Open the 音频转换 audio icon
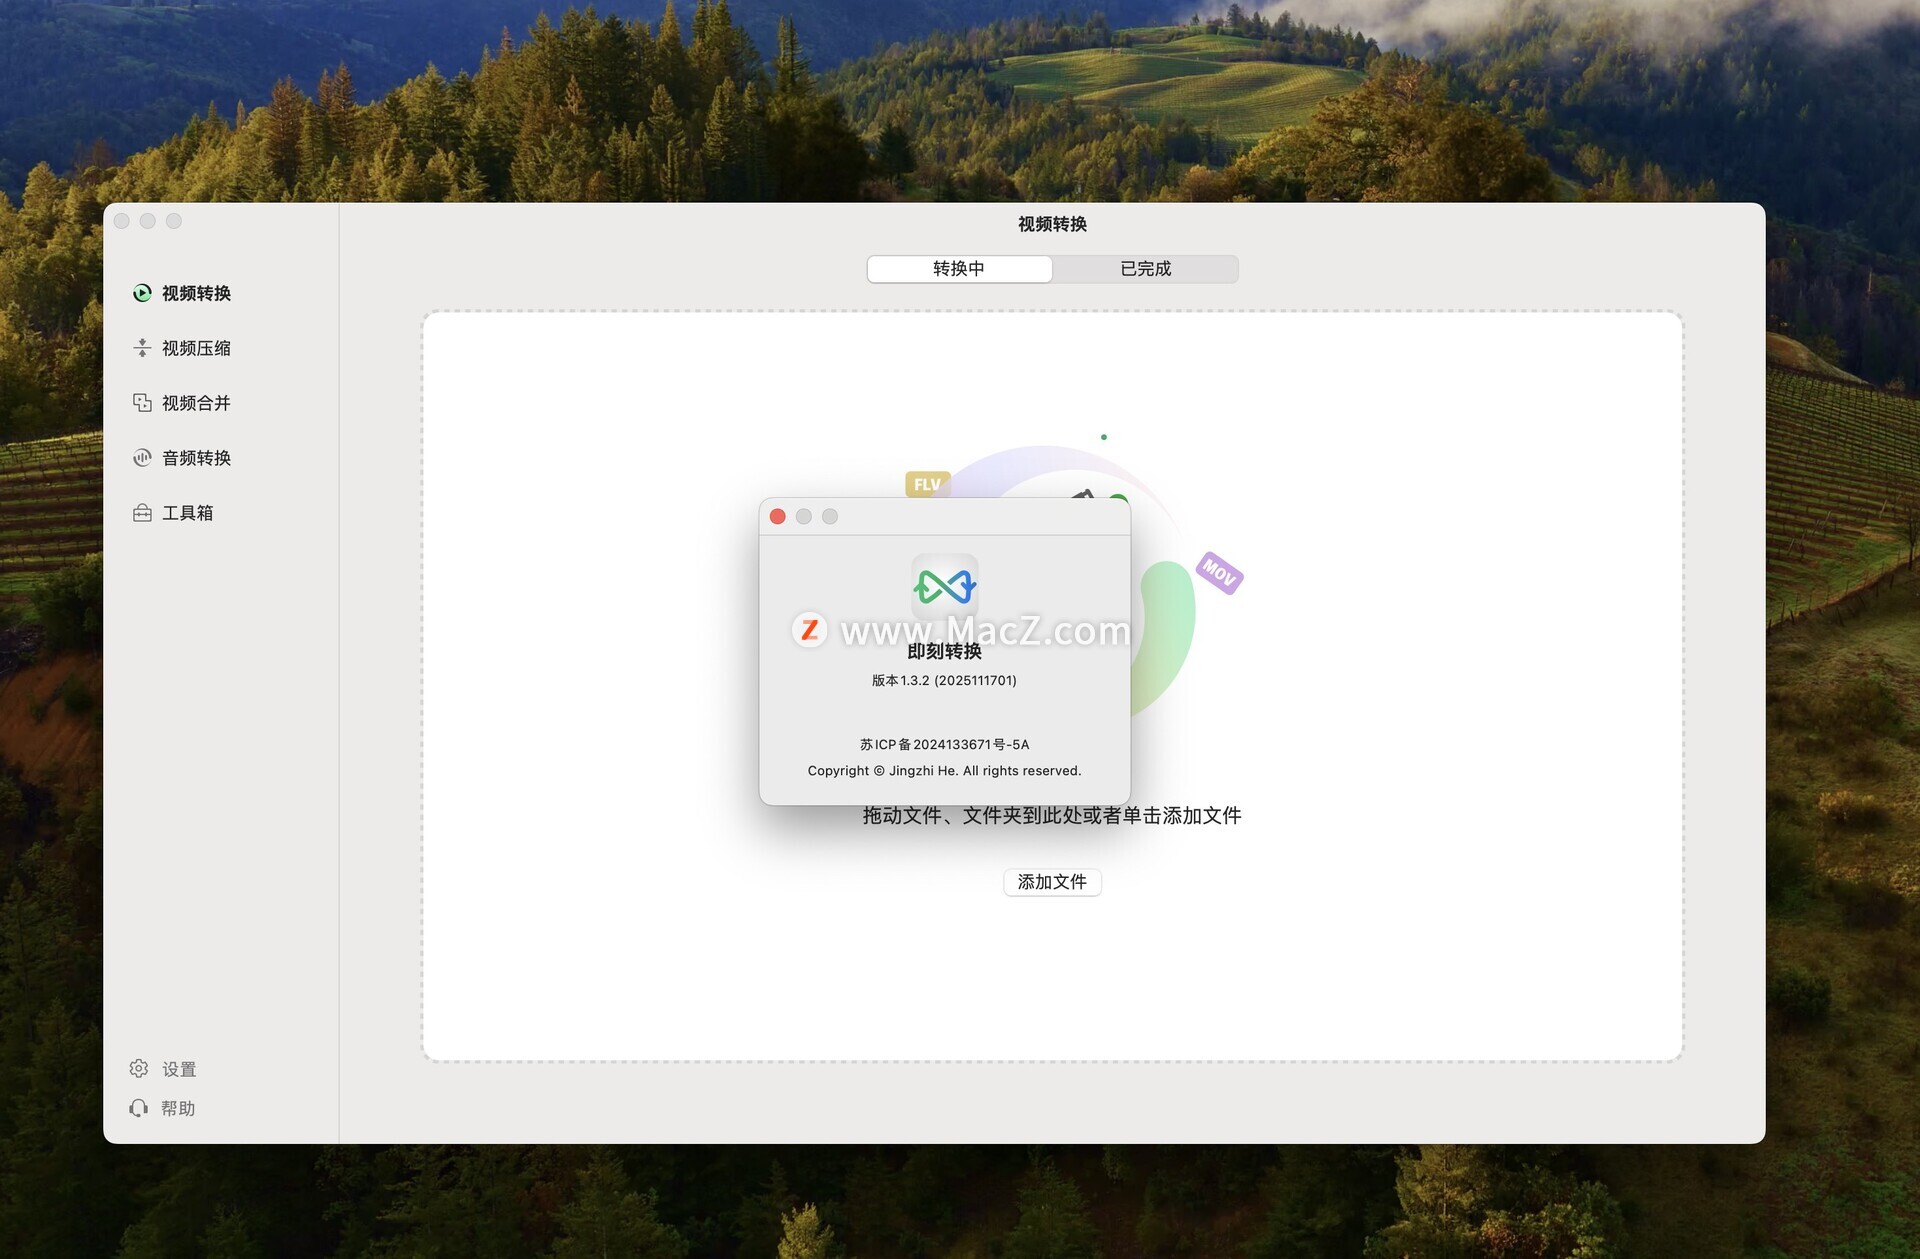 (x=142, y=458)
